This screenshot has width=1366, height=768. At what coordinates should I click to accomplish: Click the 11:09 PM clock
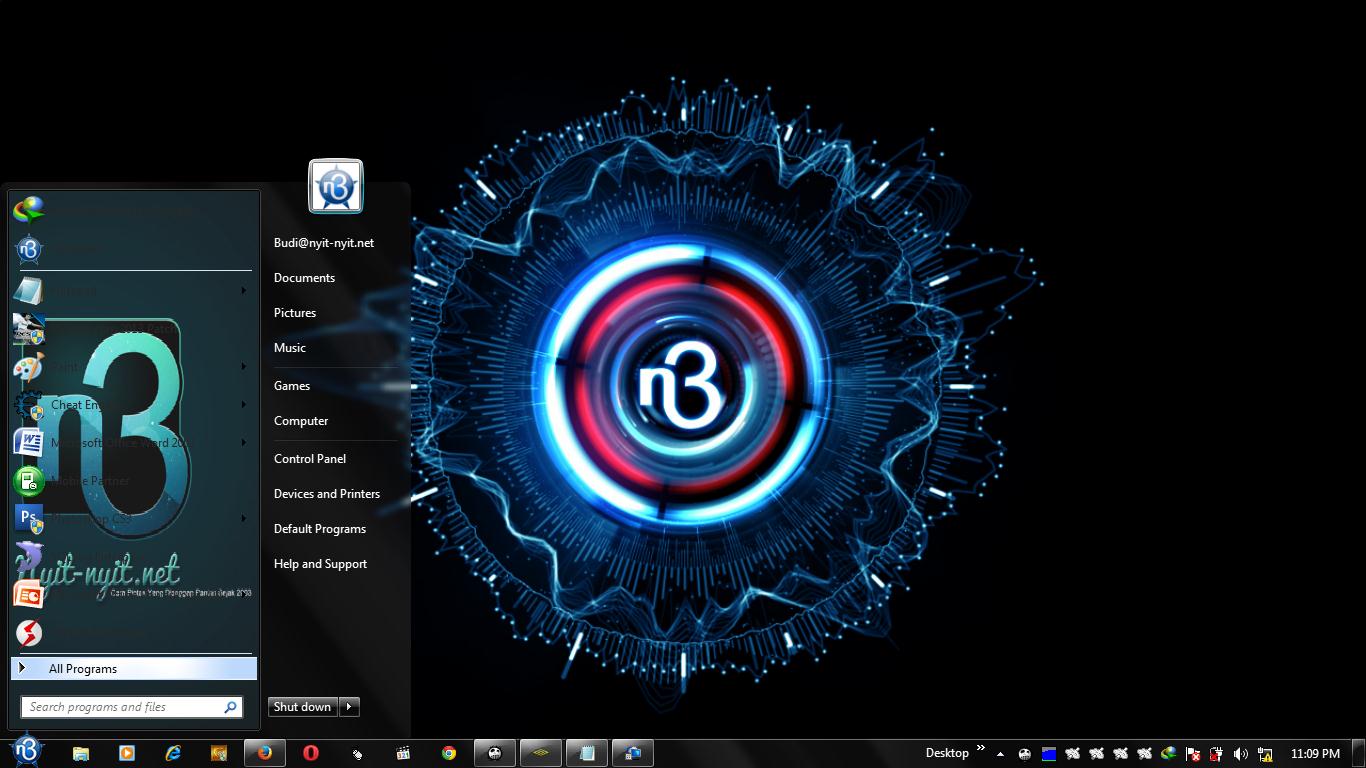click(x=1315, y=754)
